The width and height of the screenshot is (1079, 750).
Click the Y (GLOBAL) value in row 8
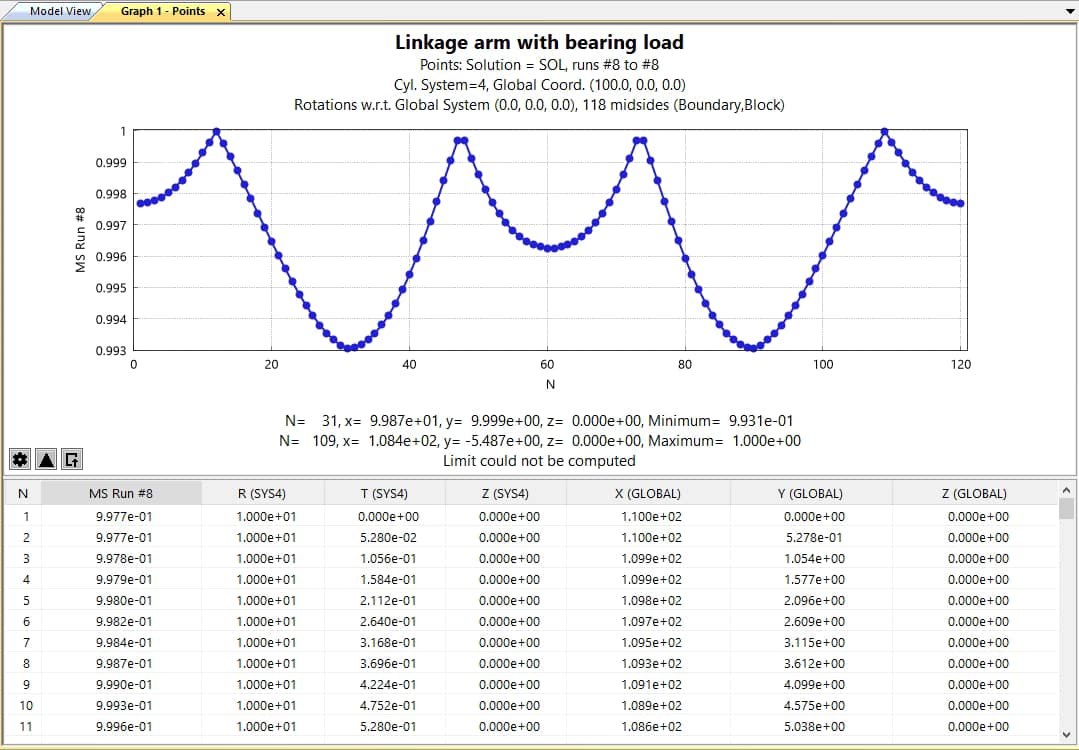point(810,664)
